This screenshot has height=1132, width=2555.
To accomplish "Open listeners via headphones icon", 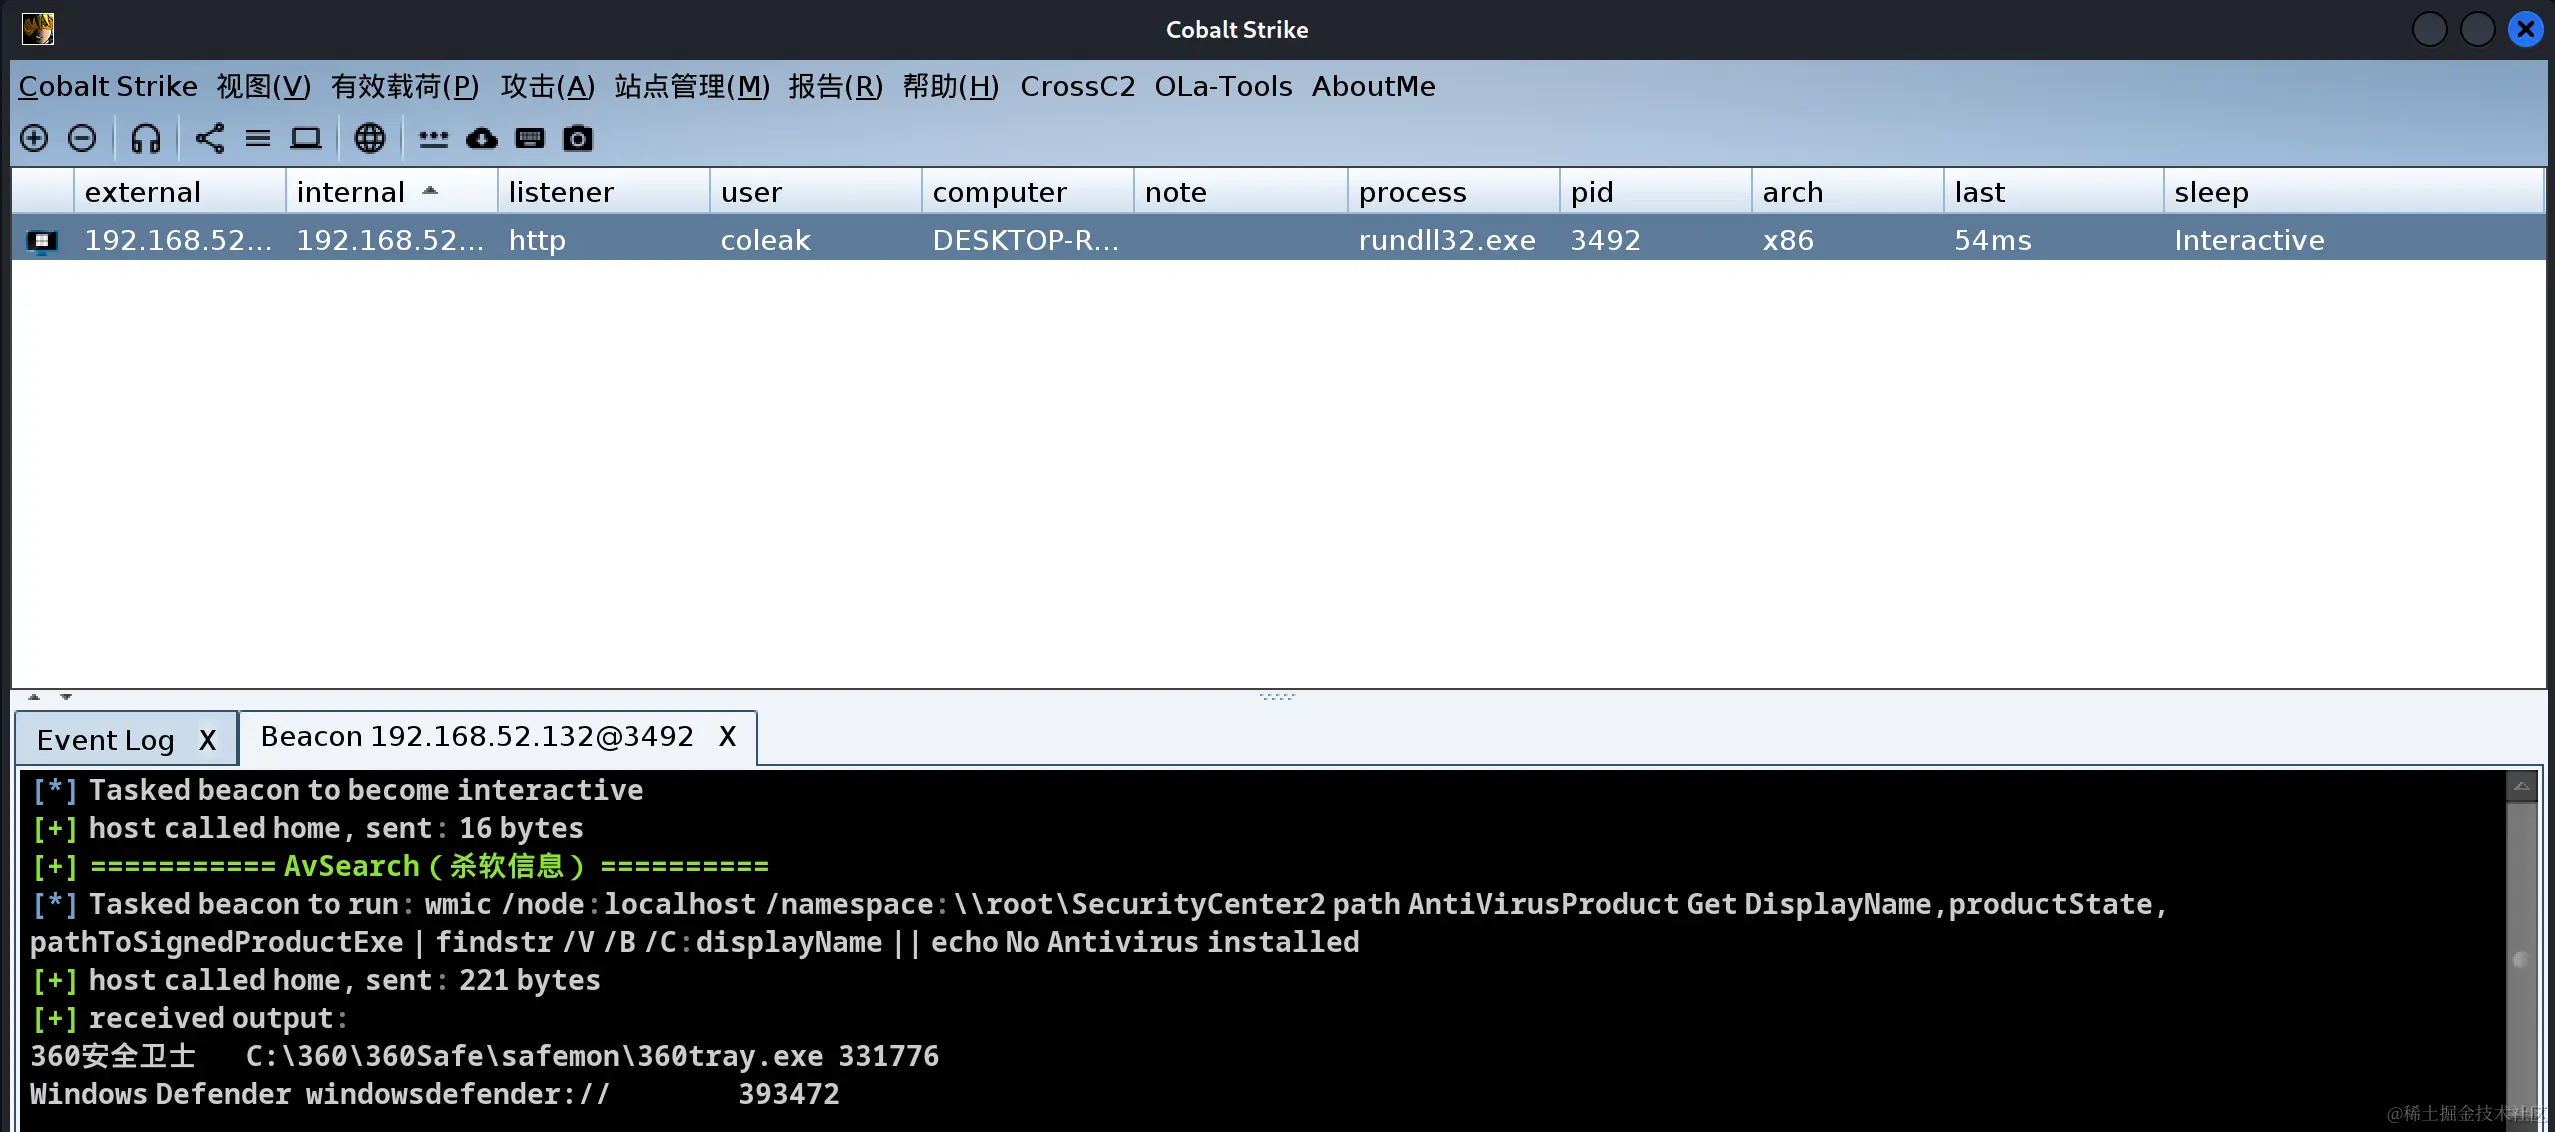I will tap(146, 138).
